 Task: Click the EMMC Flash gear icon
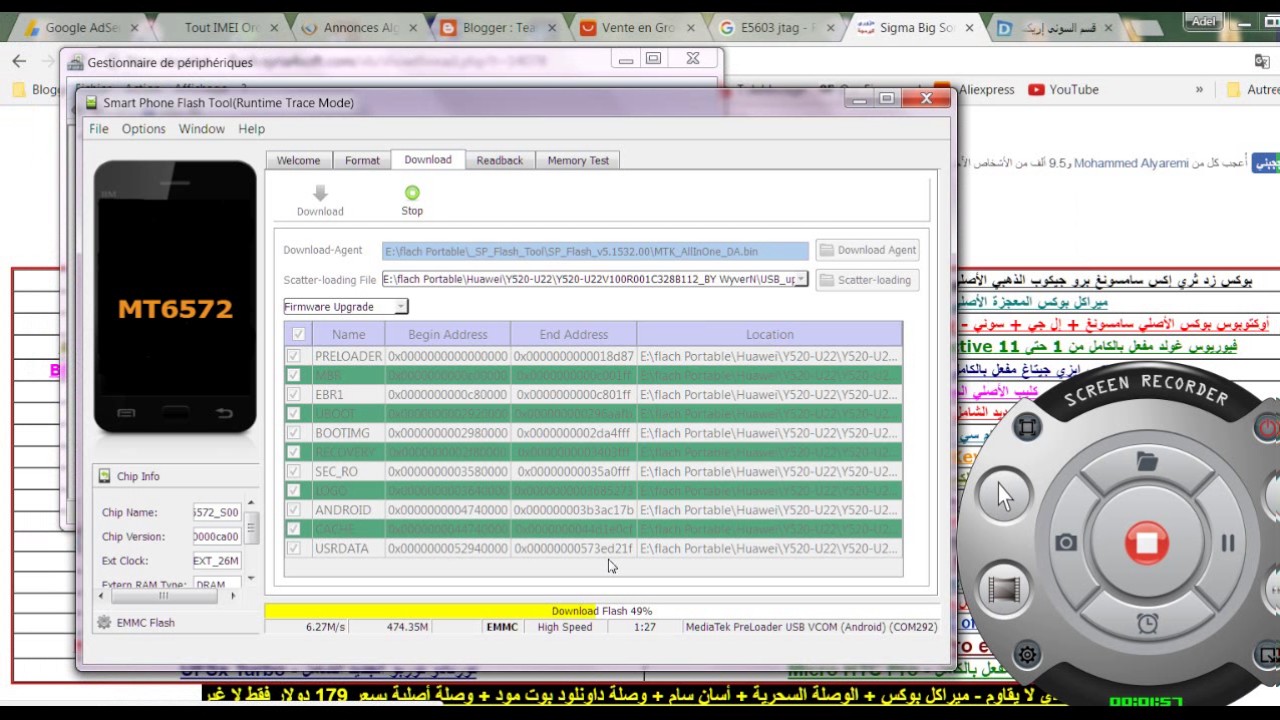click(104, 622)
